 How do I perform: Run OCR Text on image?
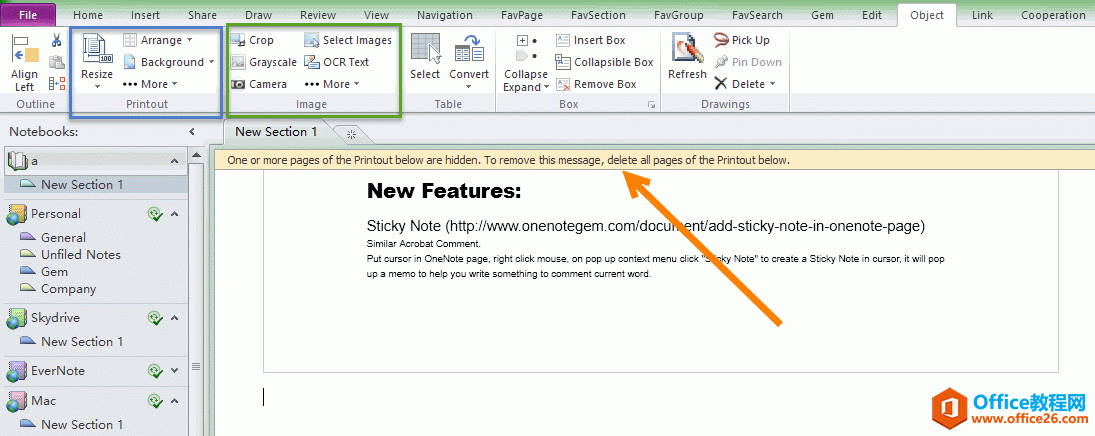[x=337, y=62]
